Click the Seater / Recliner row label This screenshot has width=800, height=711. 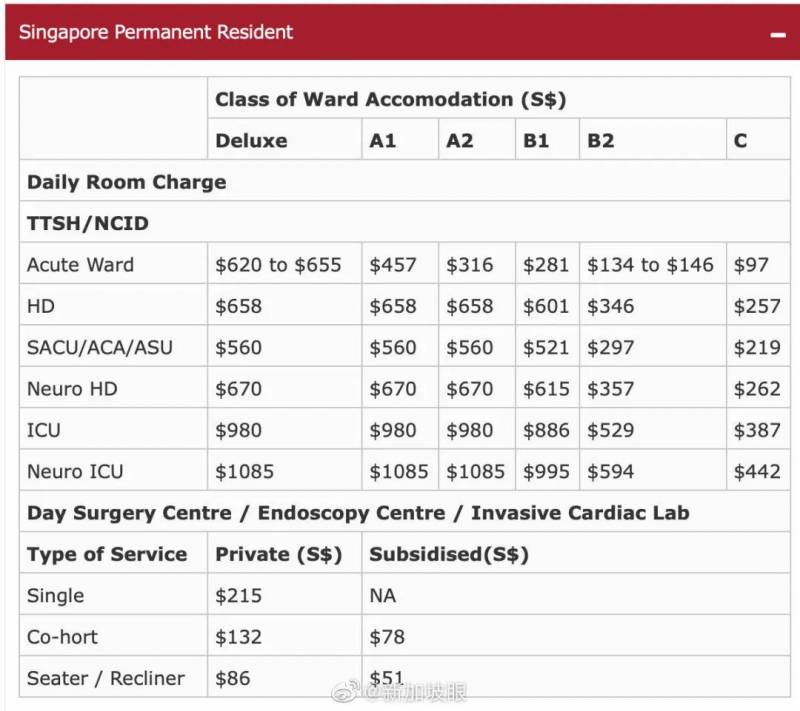tap(106, 678)
